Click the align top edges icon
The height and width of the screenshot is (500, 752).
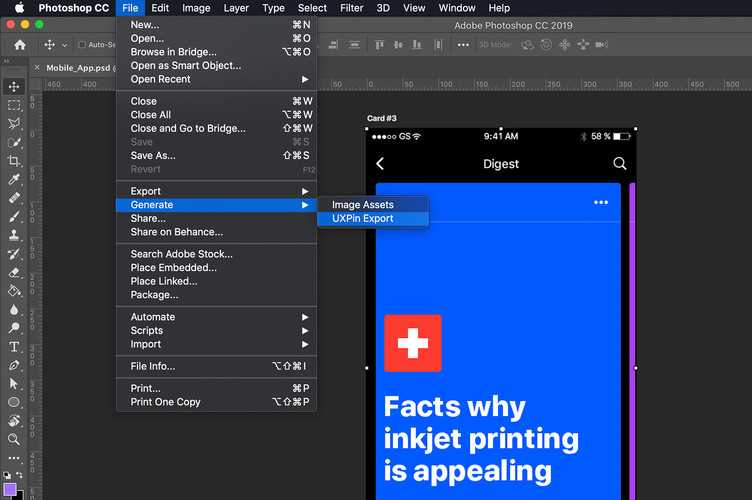coord(379,45)
